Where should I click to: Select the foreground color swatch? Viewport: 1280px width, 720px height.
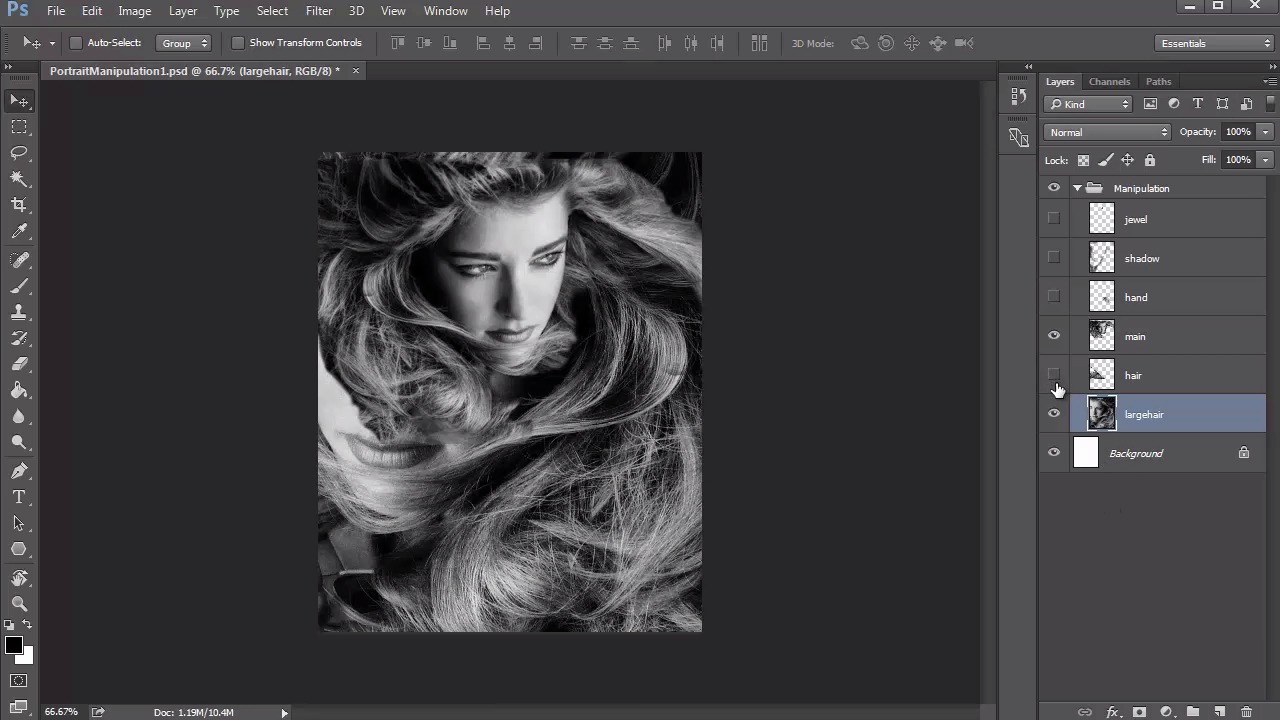[13, 646]
